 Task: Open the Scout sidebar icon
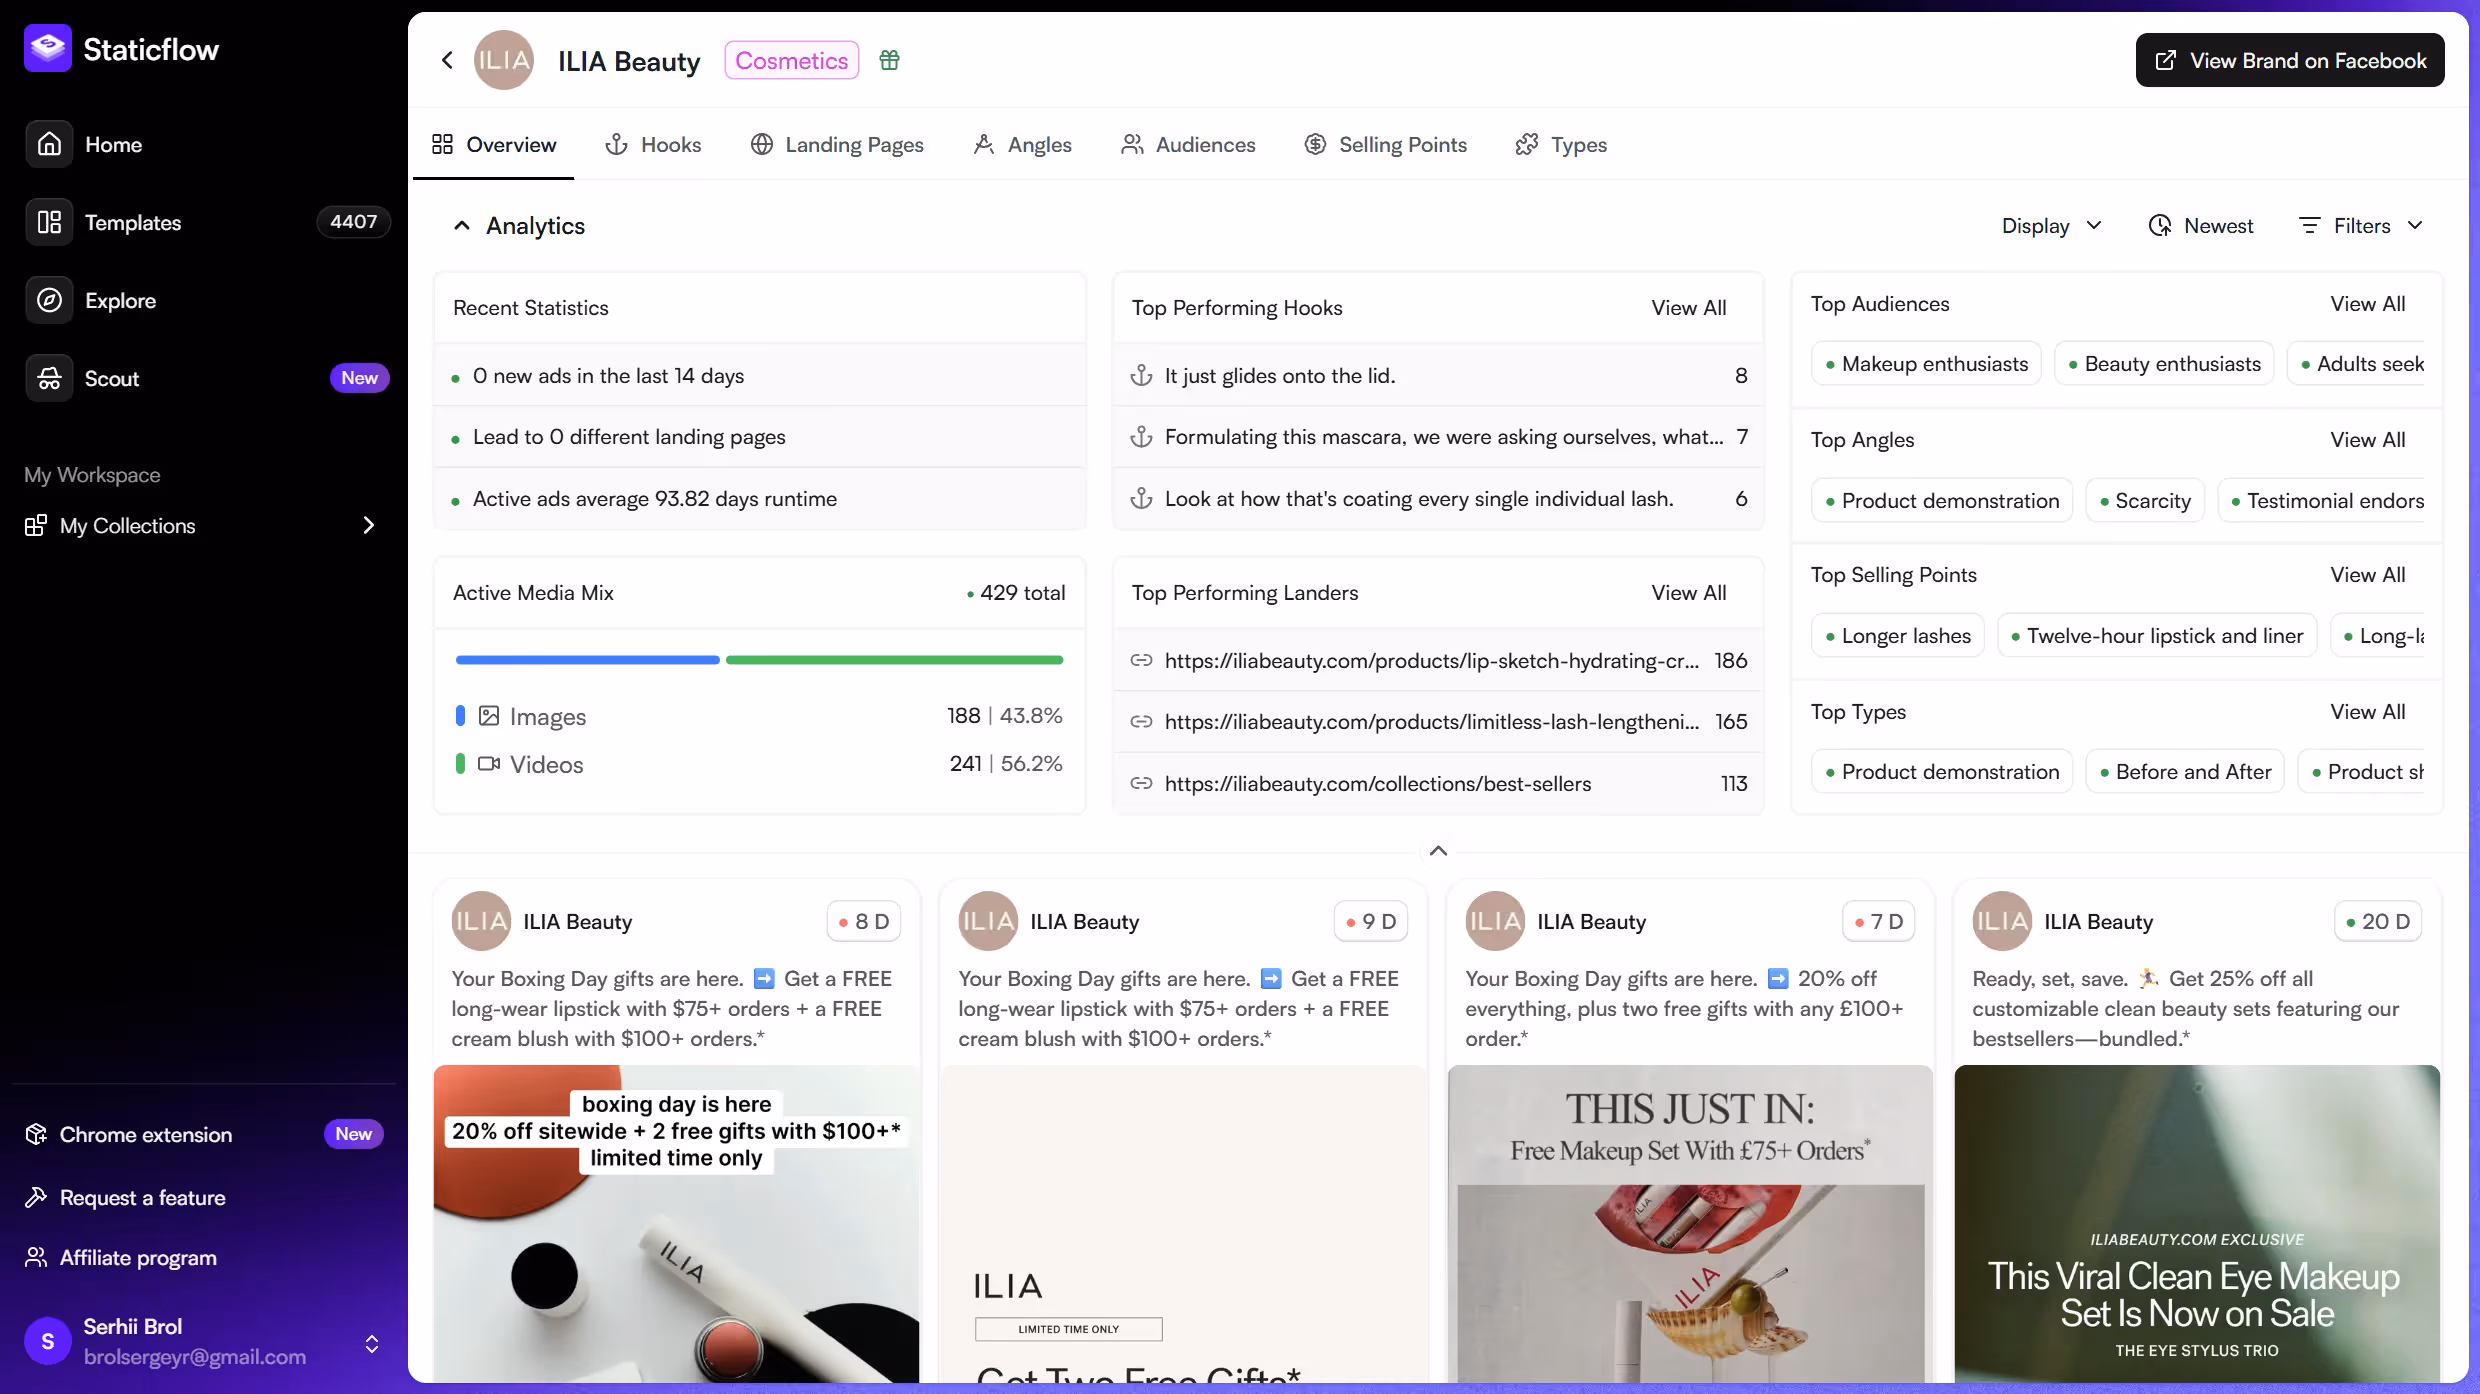point(49,378)
